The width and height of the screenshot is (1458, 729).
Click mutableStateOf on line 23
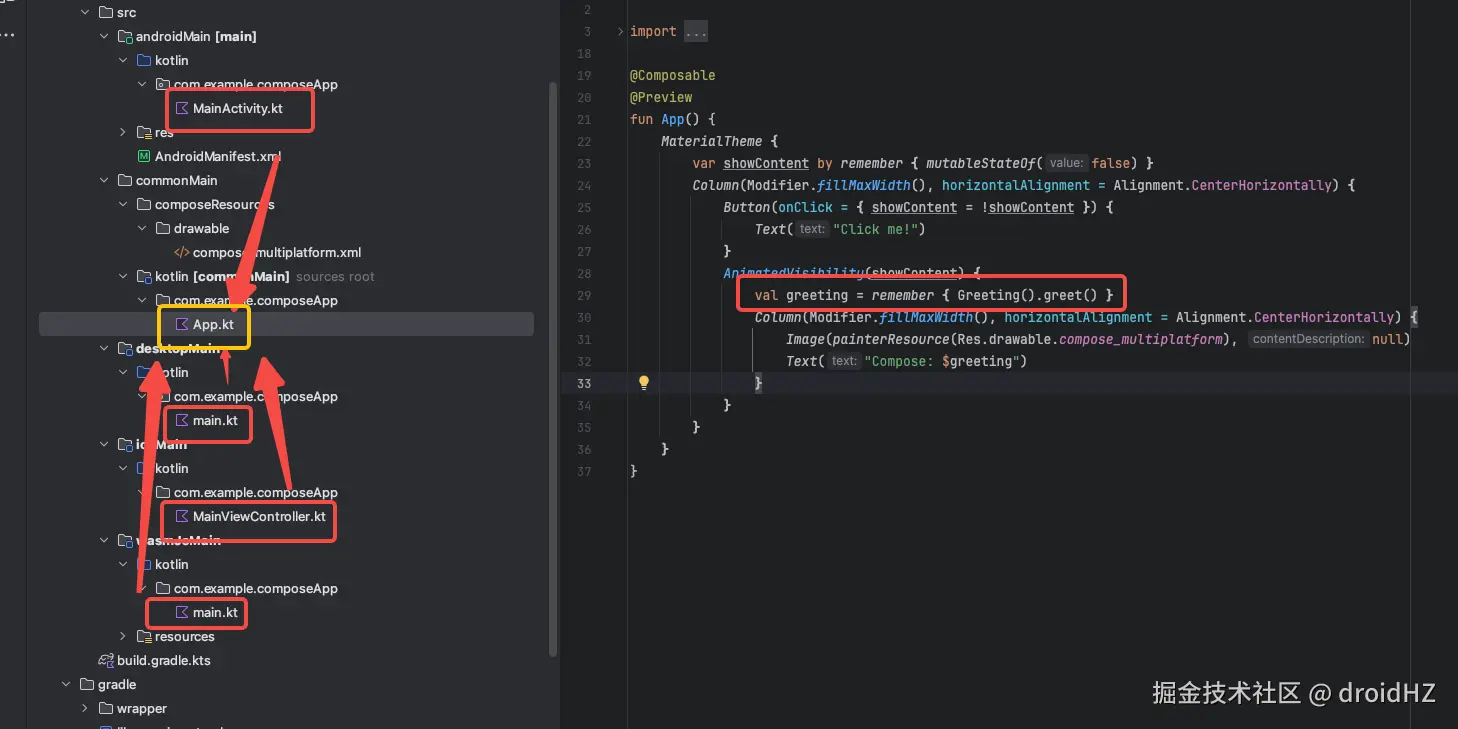[x=981, y=163]
